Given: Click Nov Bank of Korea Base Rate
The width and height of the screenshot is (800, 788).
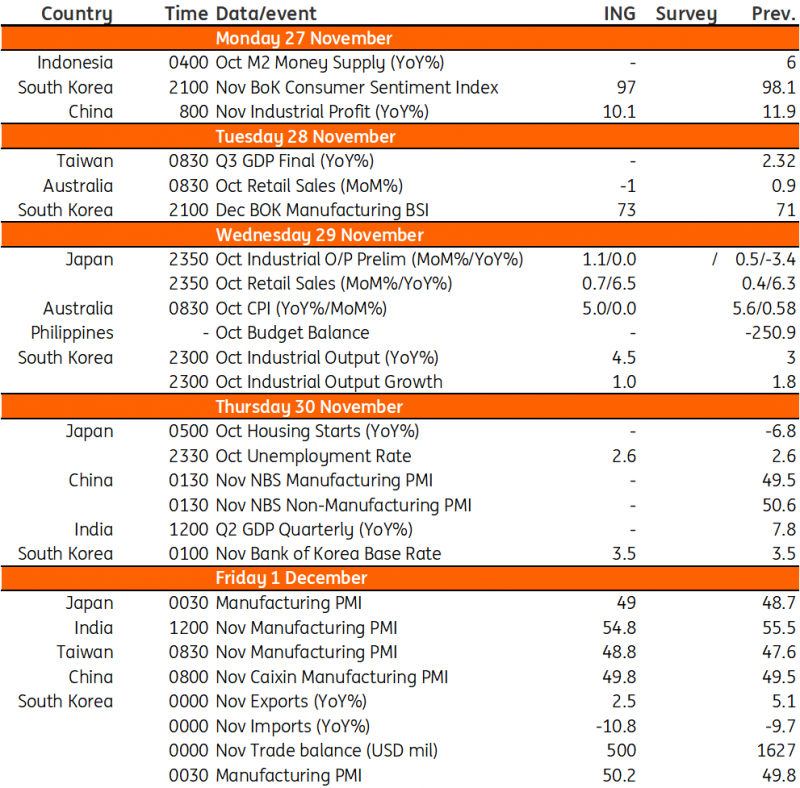Looking at the screenshot, I should click(x=328, y=554).
